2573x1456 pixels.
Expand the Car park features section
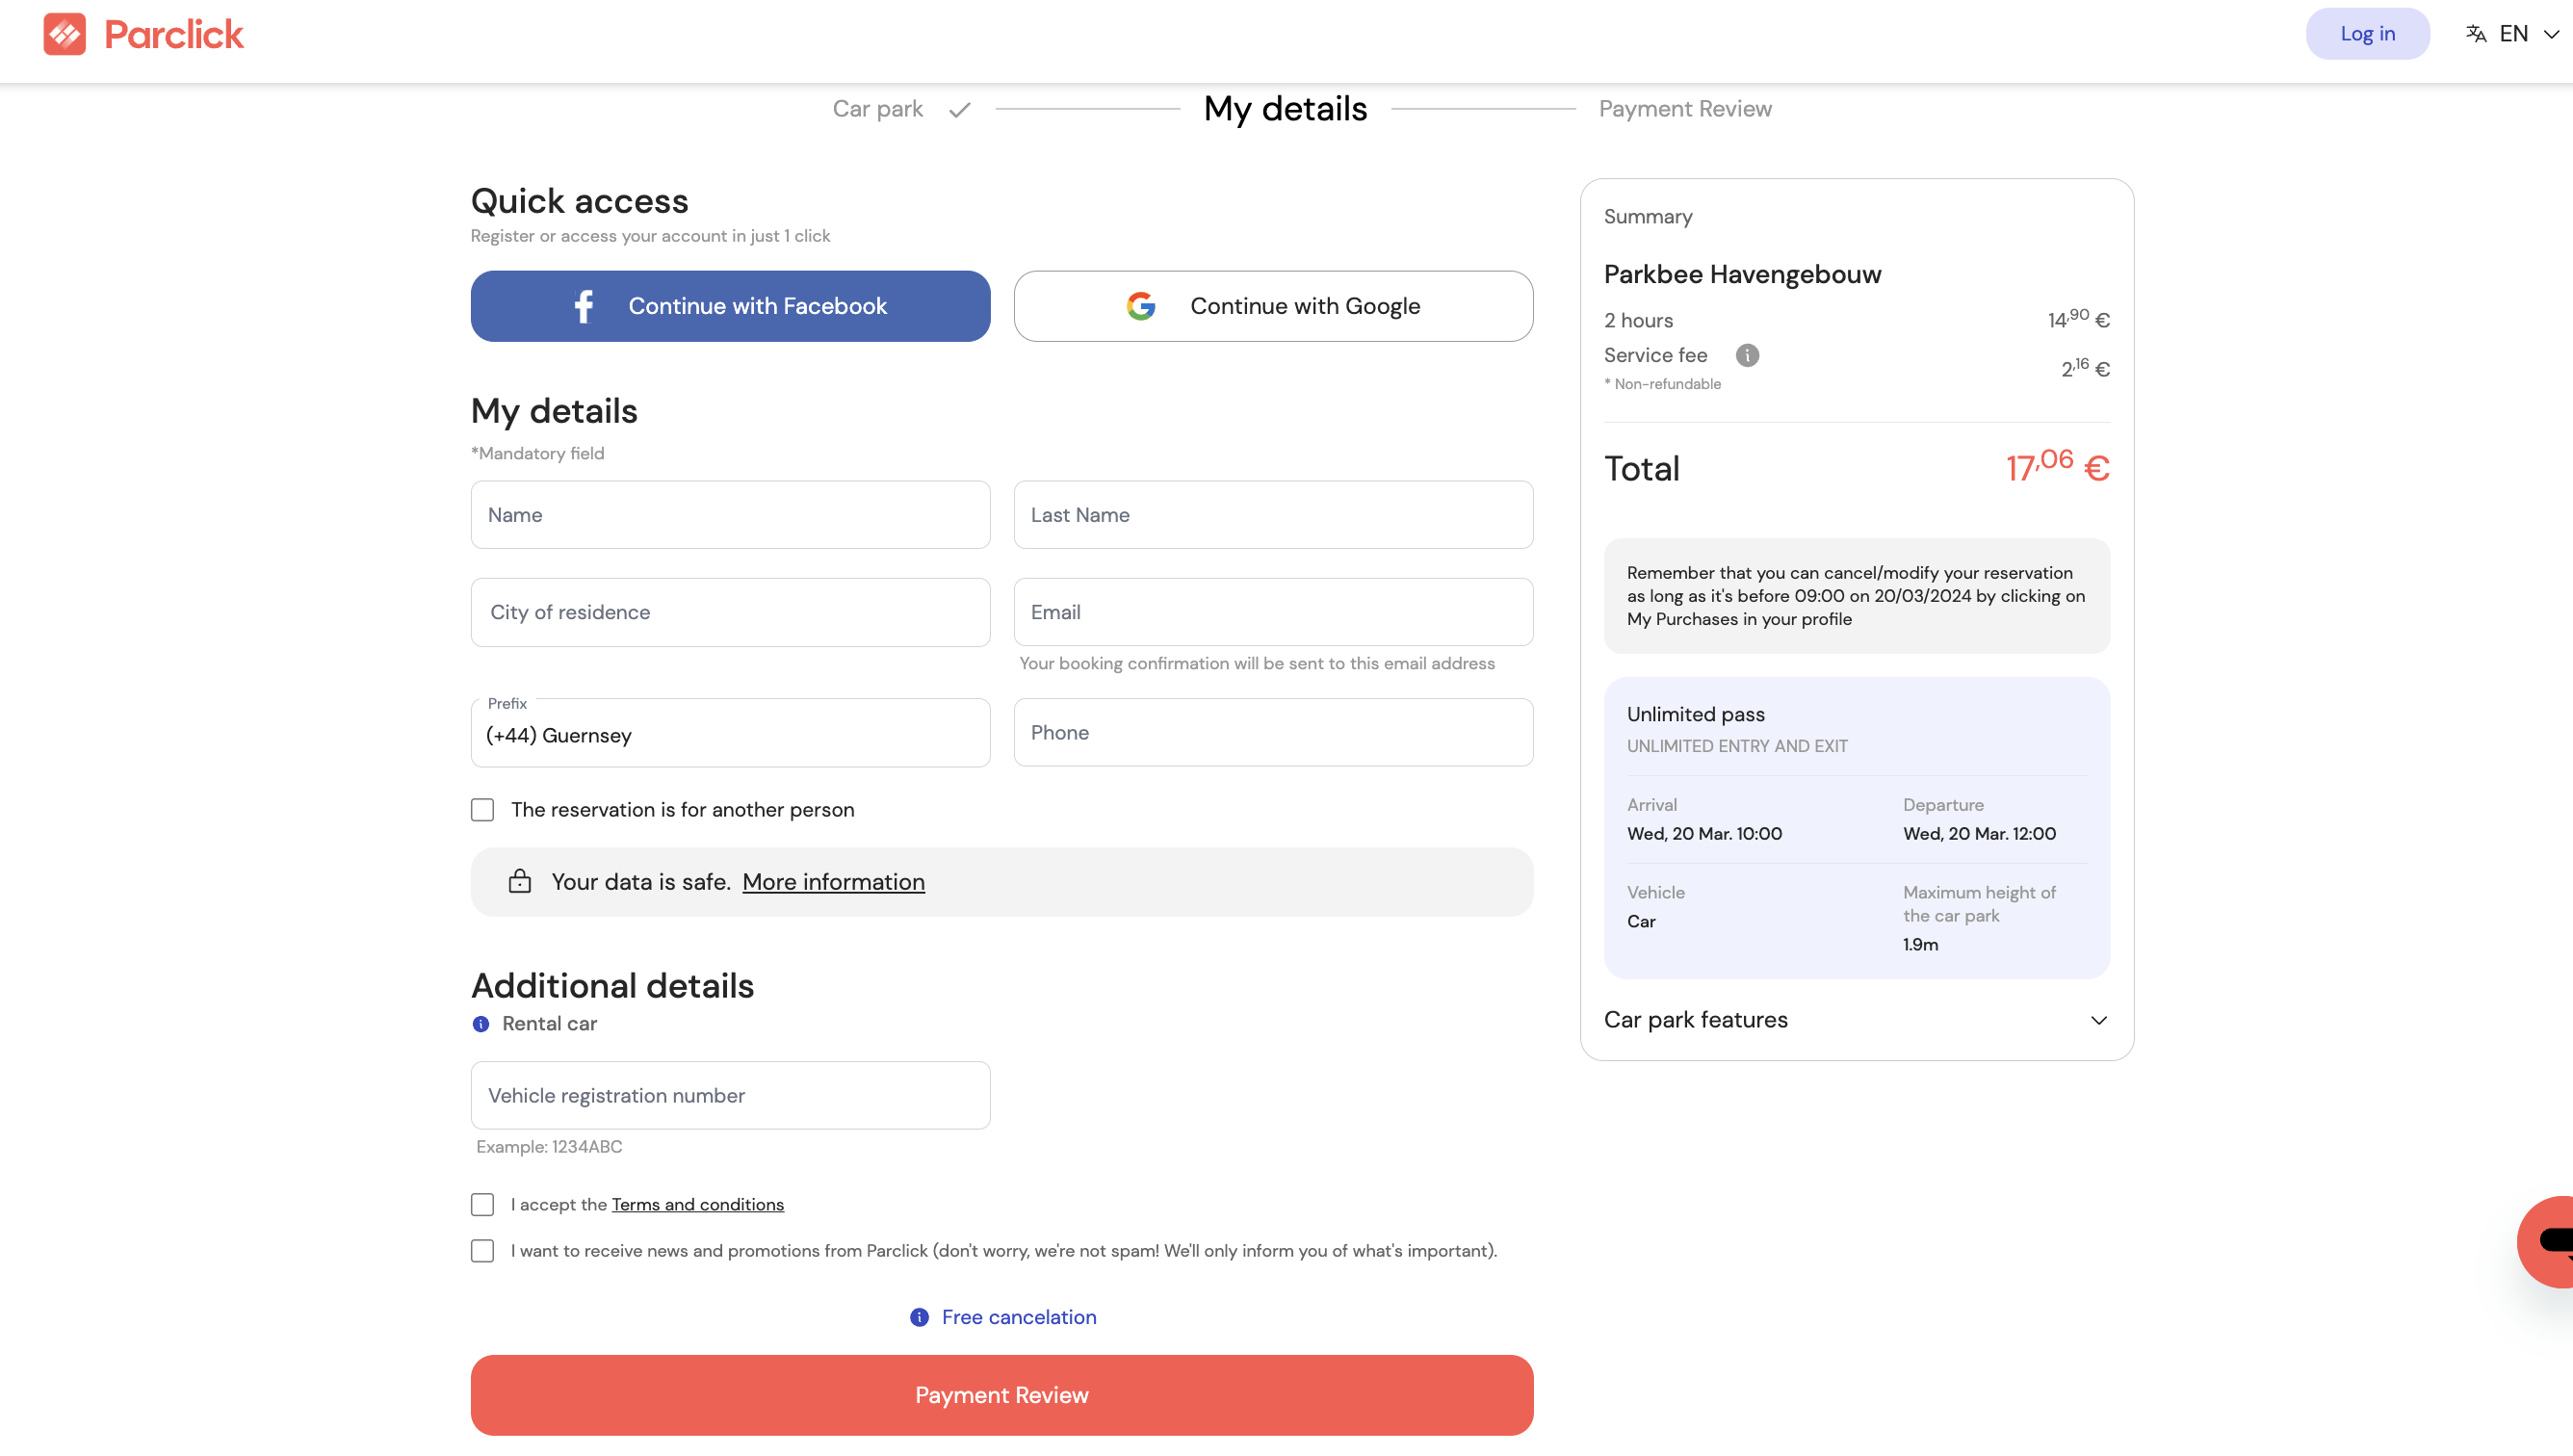click(2097, 1020)
